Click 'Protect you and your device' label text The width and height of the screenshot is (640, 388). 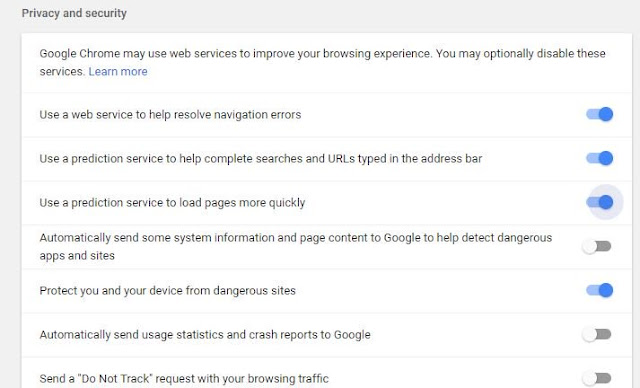167,291
